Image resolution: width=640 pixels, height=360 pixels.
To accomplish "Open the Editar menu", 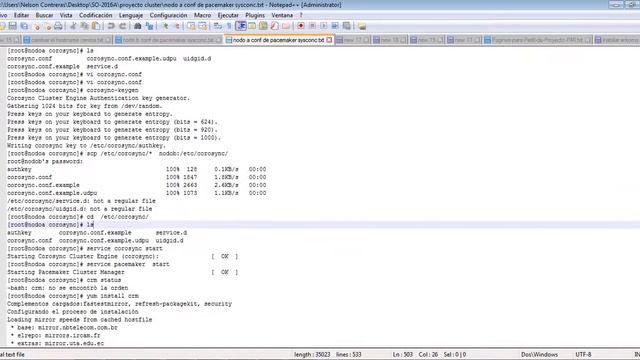I will pyautogui.click(x=21, y=15).
